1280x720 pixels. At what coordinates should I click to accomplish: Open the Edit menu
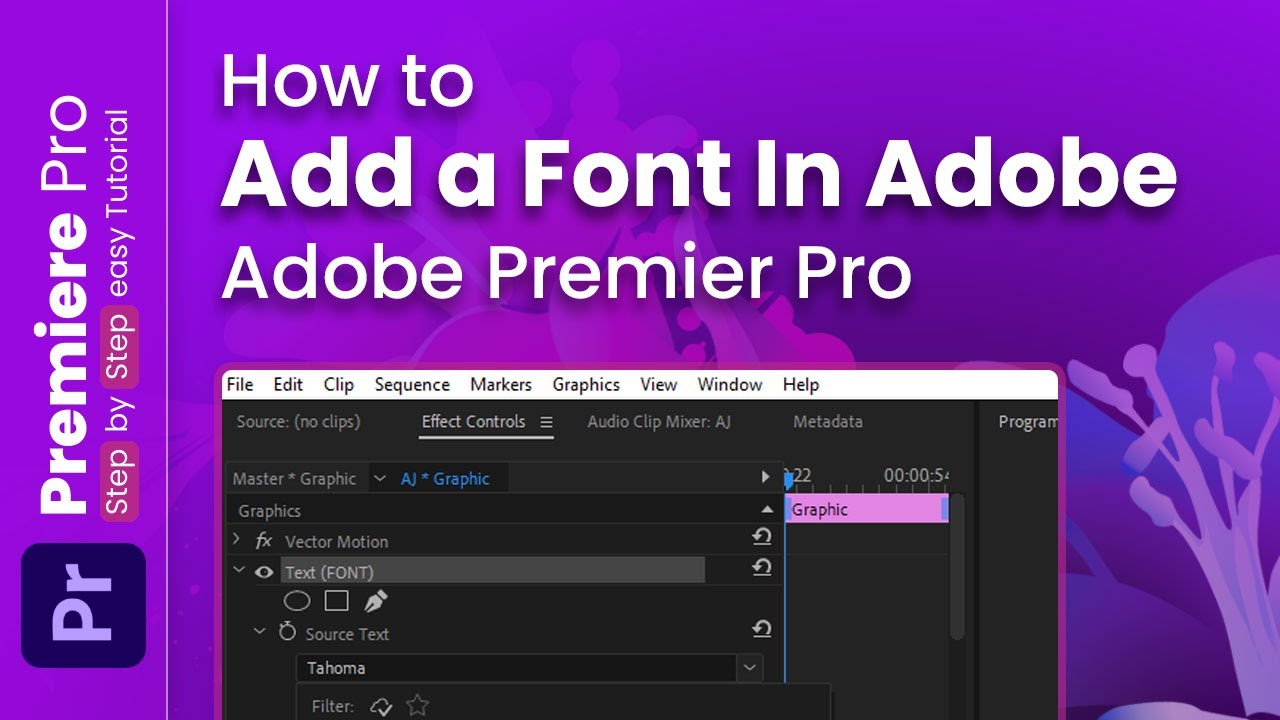click(288, 385)
